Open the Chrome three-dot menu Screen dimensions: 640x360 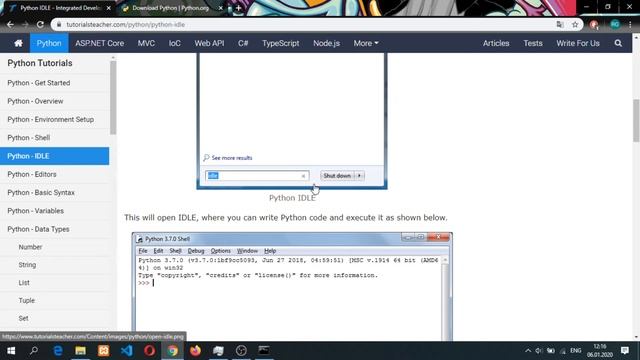tap(631, 24)
